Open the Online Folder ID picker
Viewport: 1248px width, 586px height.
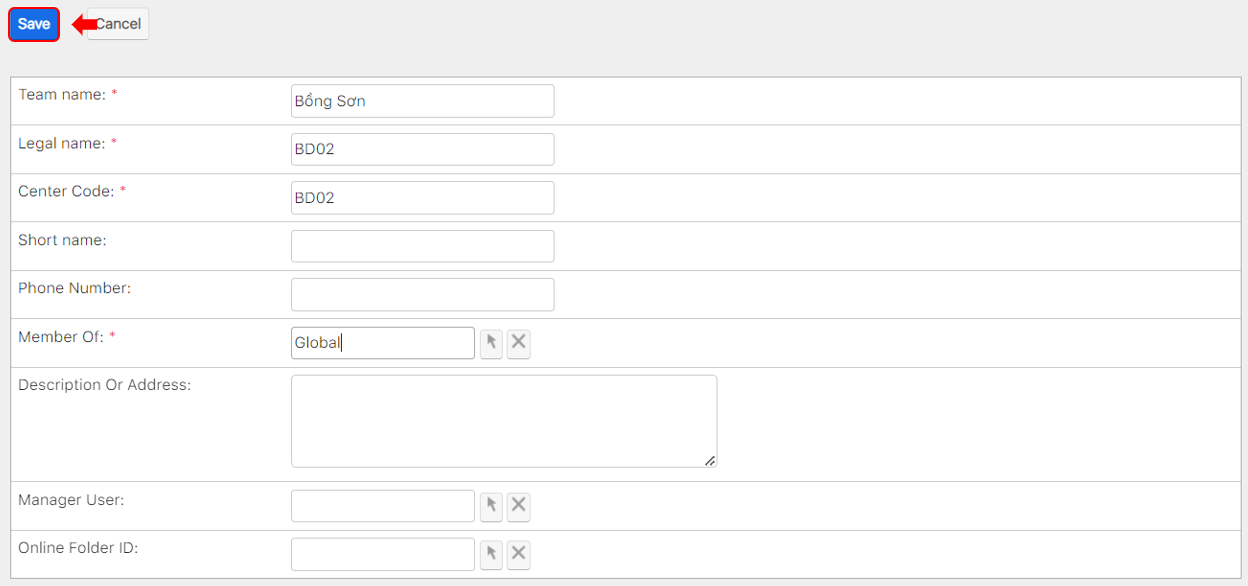[491, 554]
